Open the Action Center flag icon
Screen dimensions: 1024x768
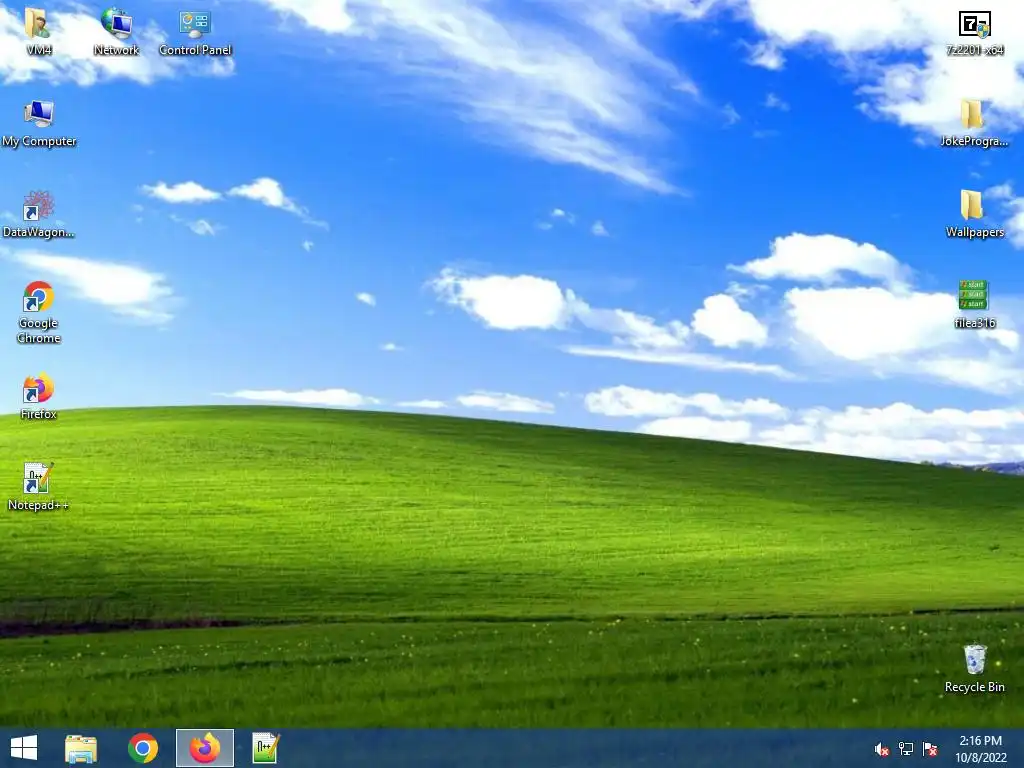930,749
